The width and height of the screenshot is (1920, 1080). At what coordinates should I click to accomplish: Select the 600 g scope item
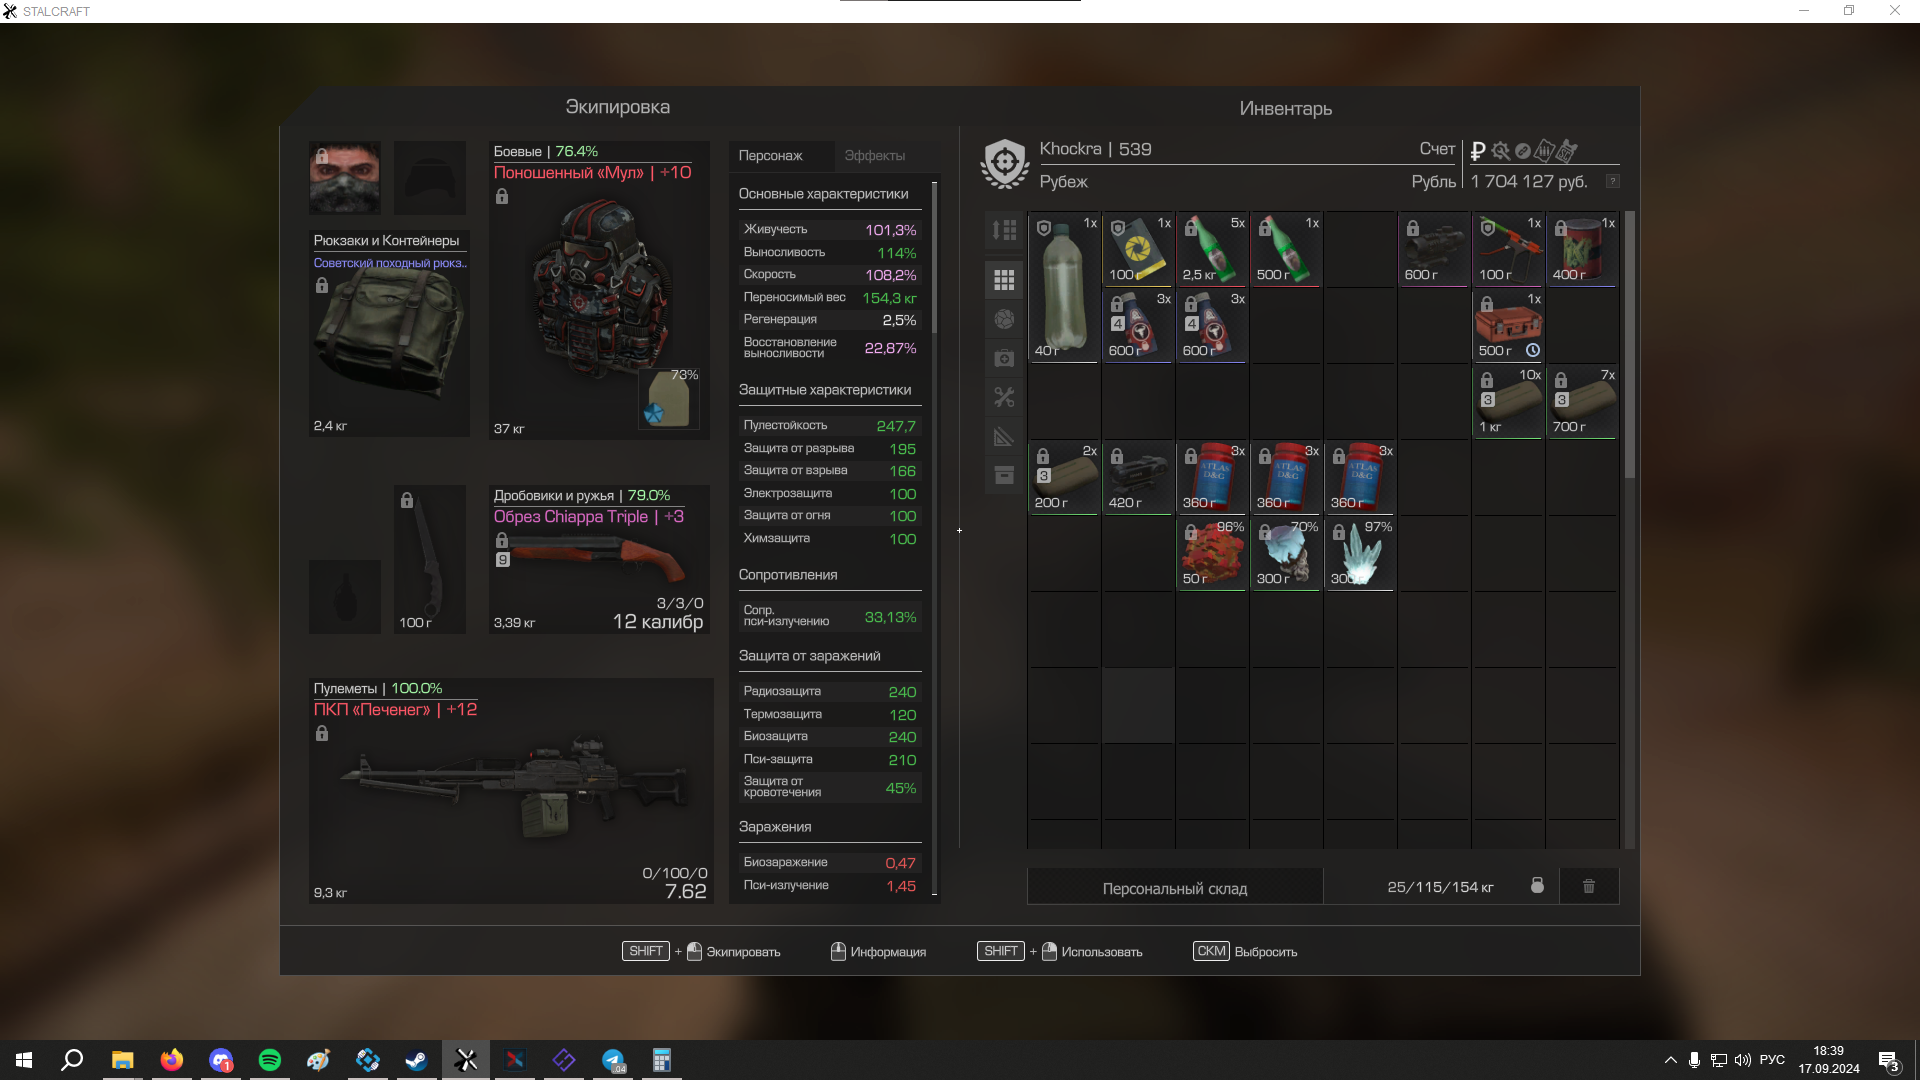(x=1434, y=249)
